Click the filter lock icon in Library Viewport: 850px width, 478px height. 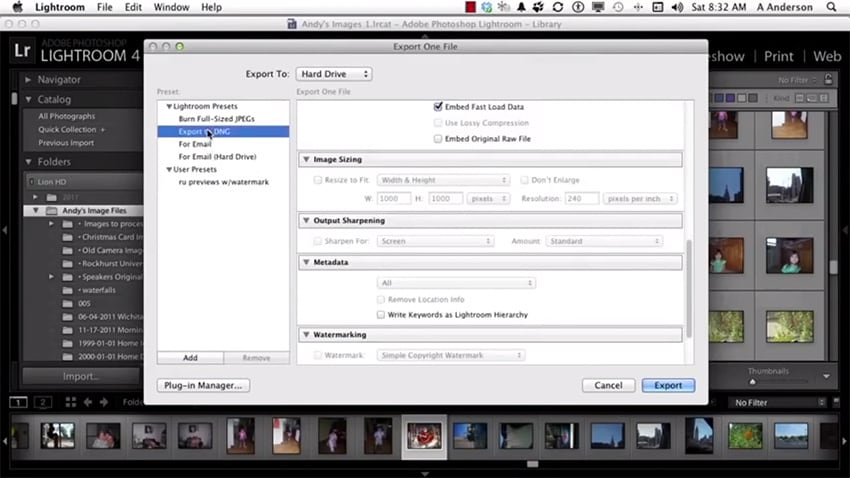[x=828, y=80]
